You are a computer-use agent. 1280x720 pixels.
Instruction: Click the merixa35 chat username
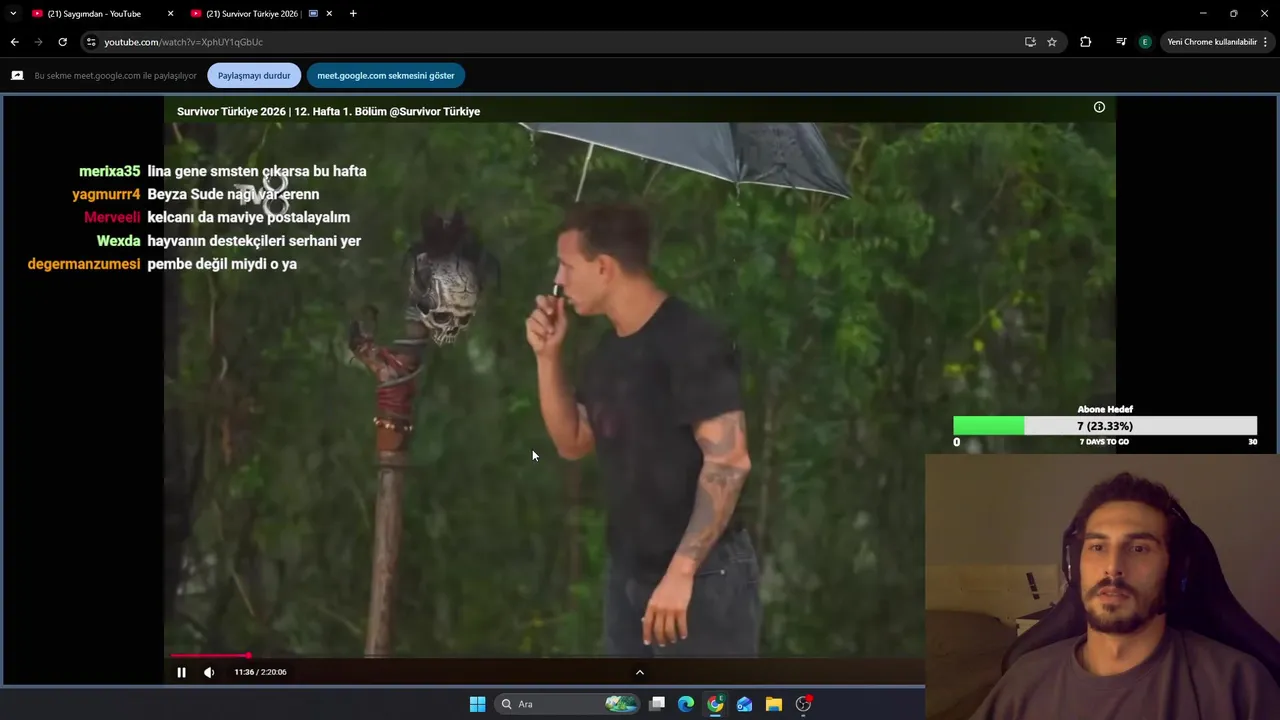pos(110,171)
